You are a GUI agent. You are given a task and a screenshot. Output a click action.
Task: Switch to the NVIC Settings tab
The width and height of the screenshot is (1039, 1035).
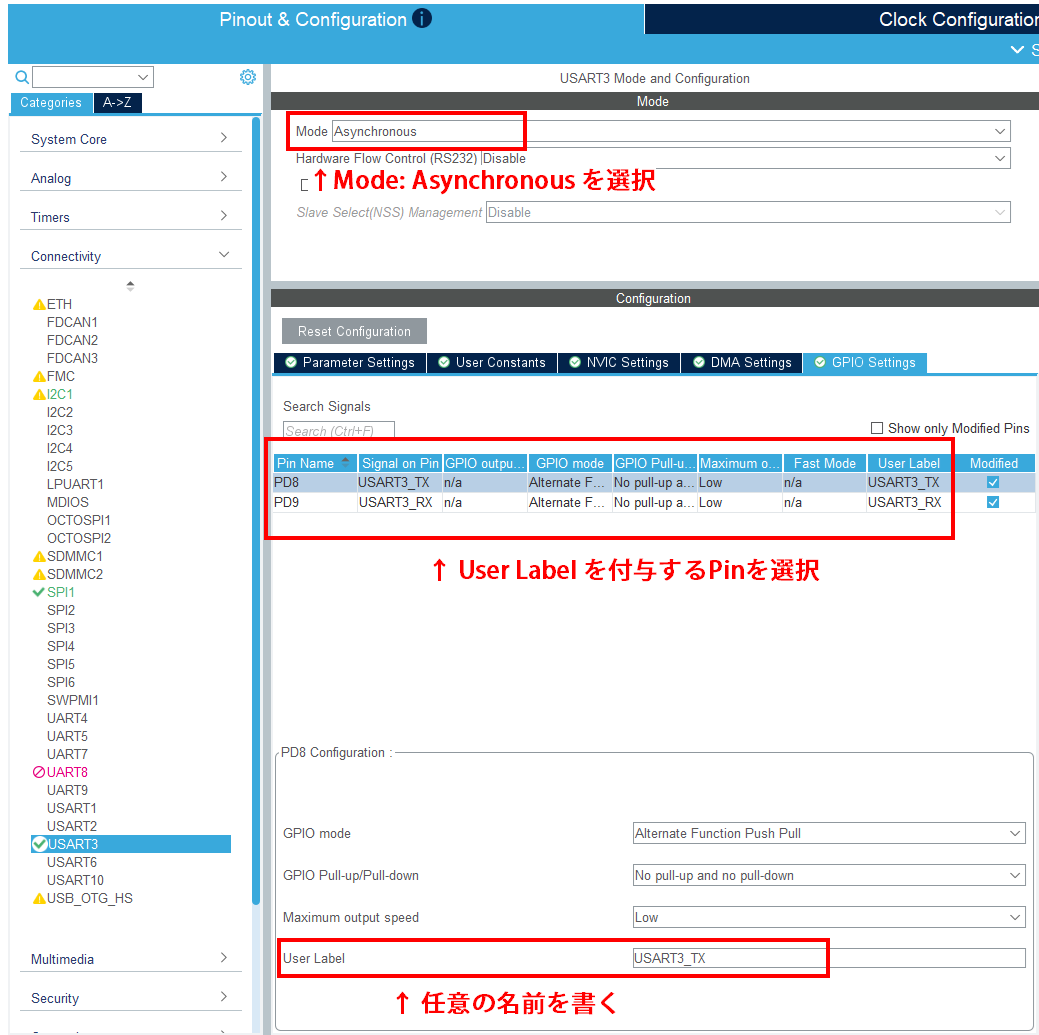(619, 362)
